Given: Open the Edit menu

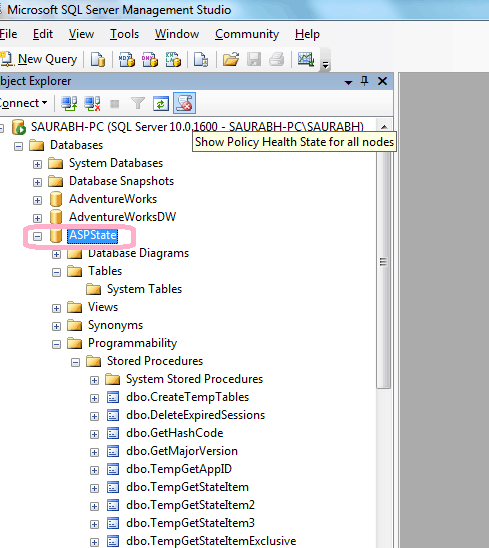Looking at the screenshot, I should [x=43, y=34].
